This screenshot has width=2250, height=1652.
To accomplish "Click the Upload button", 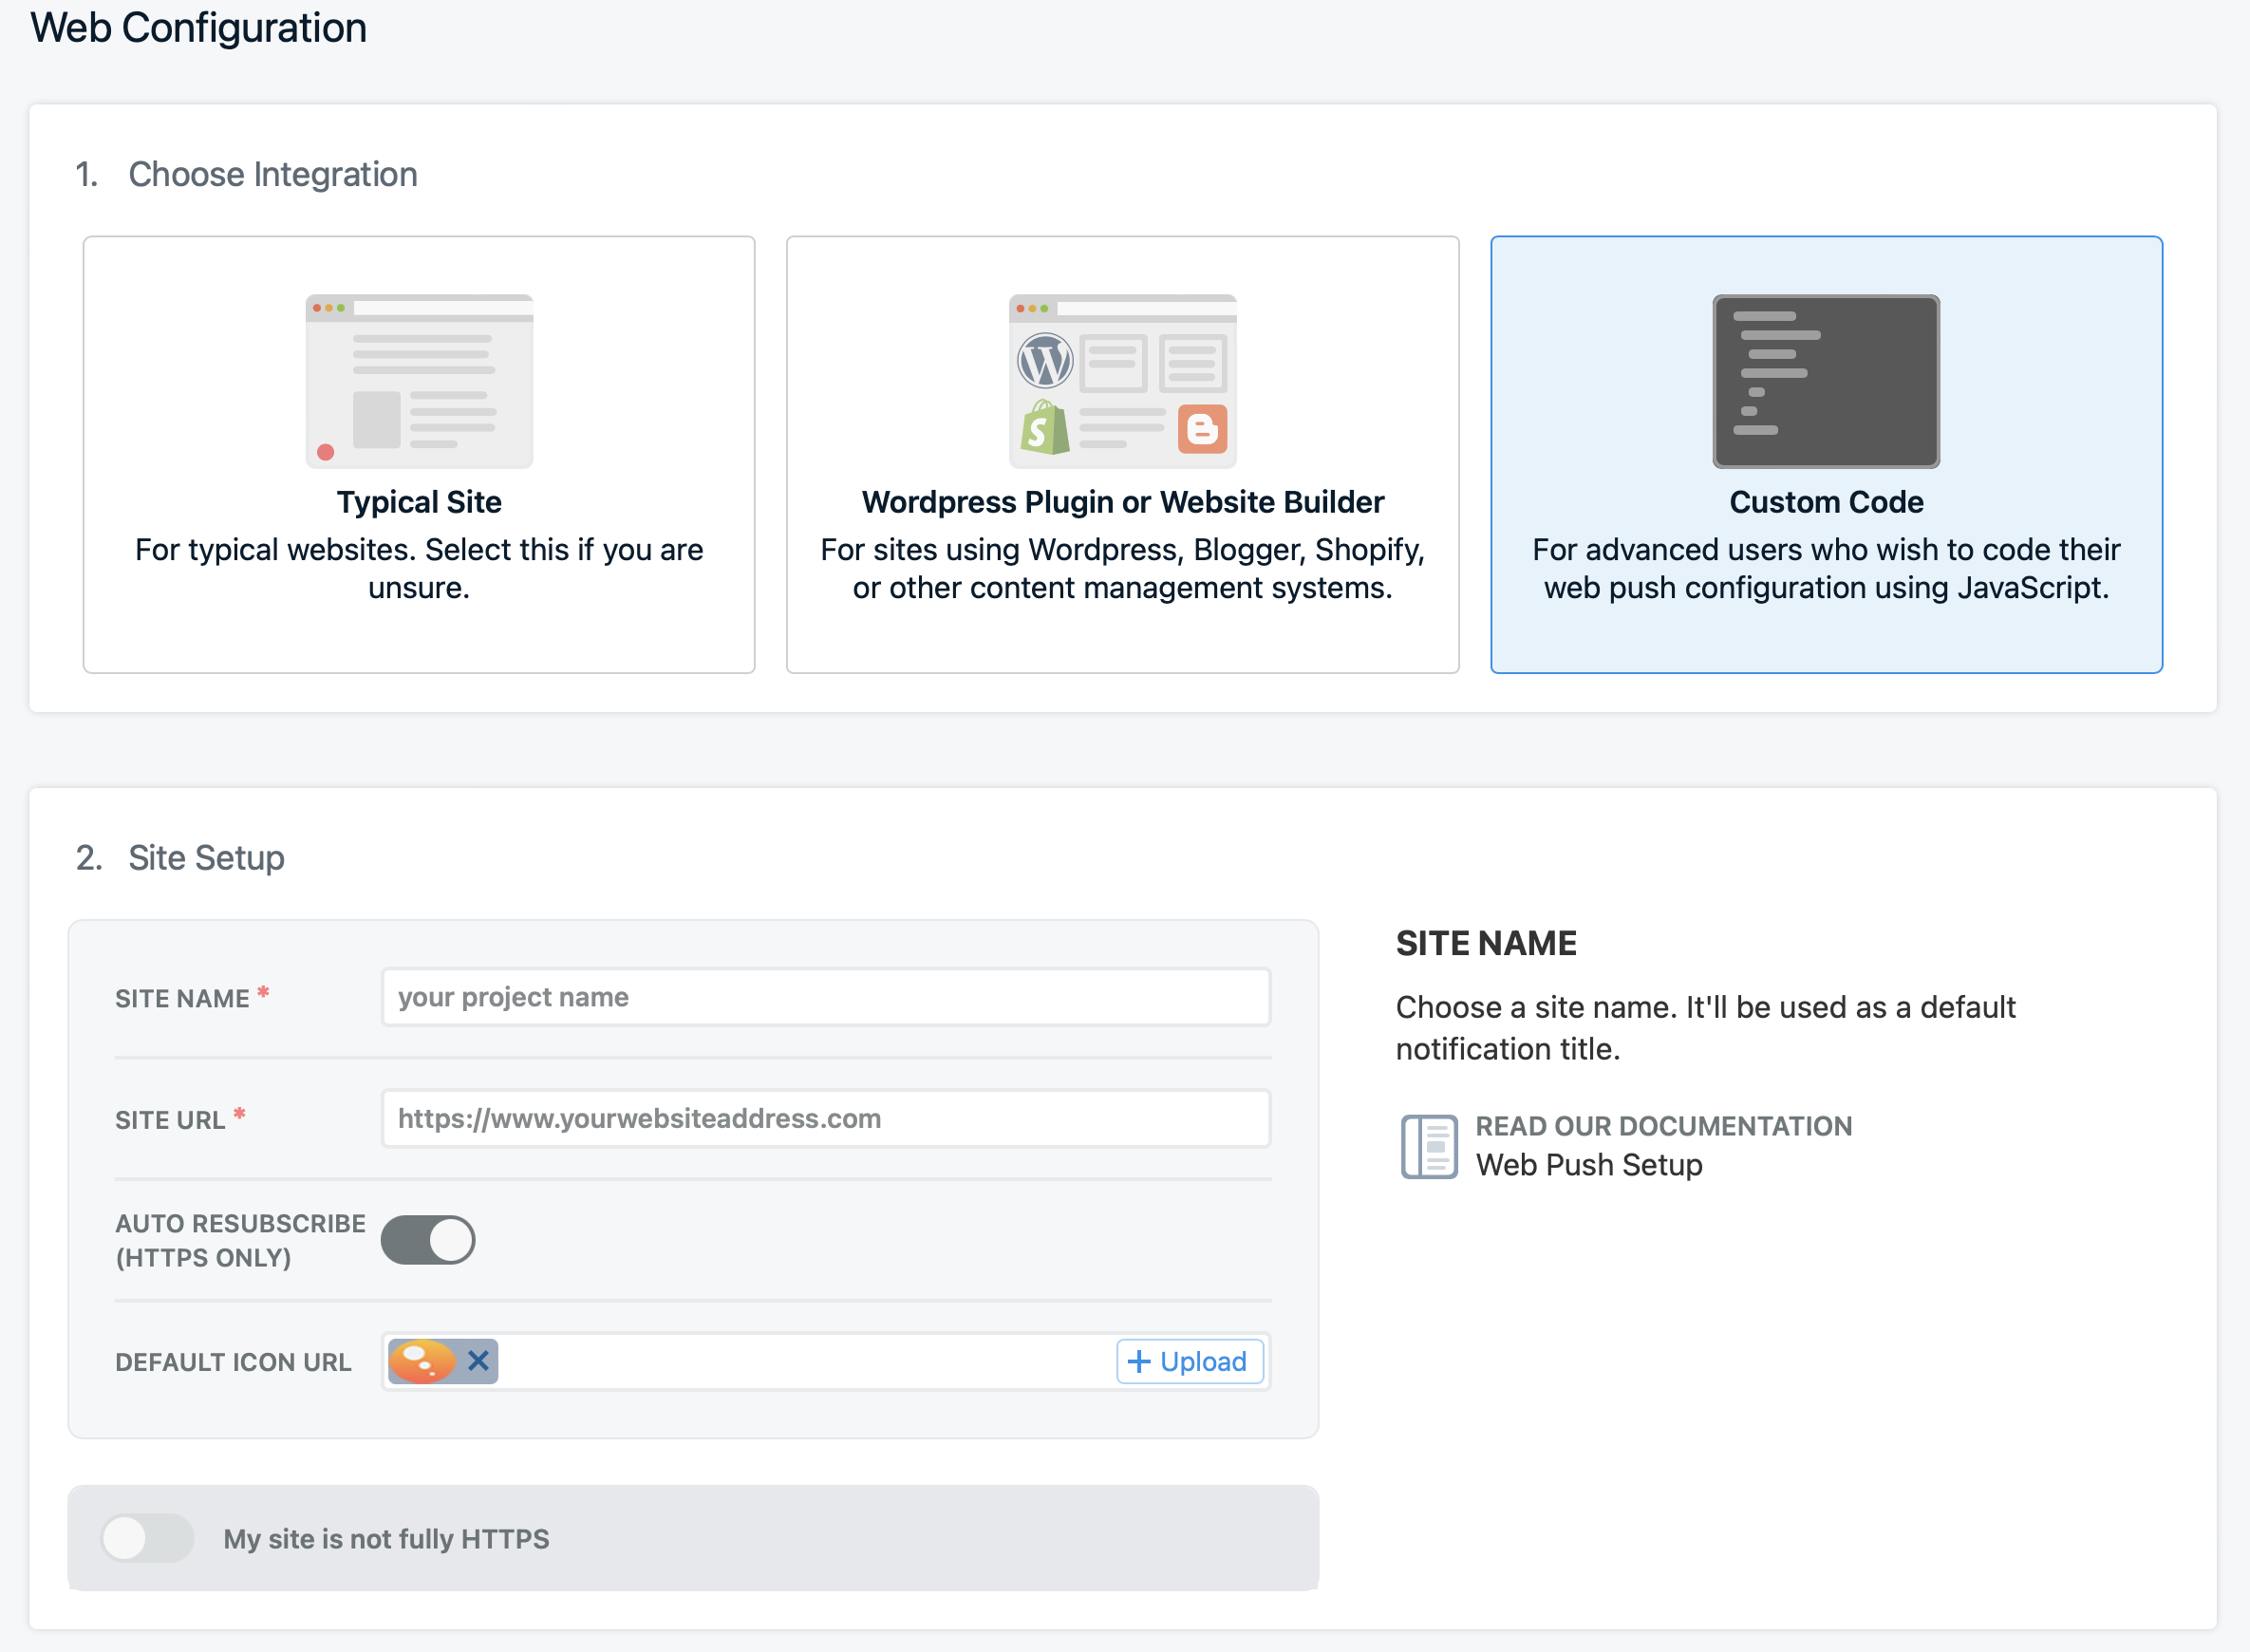I will coord(1189,1361).
